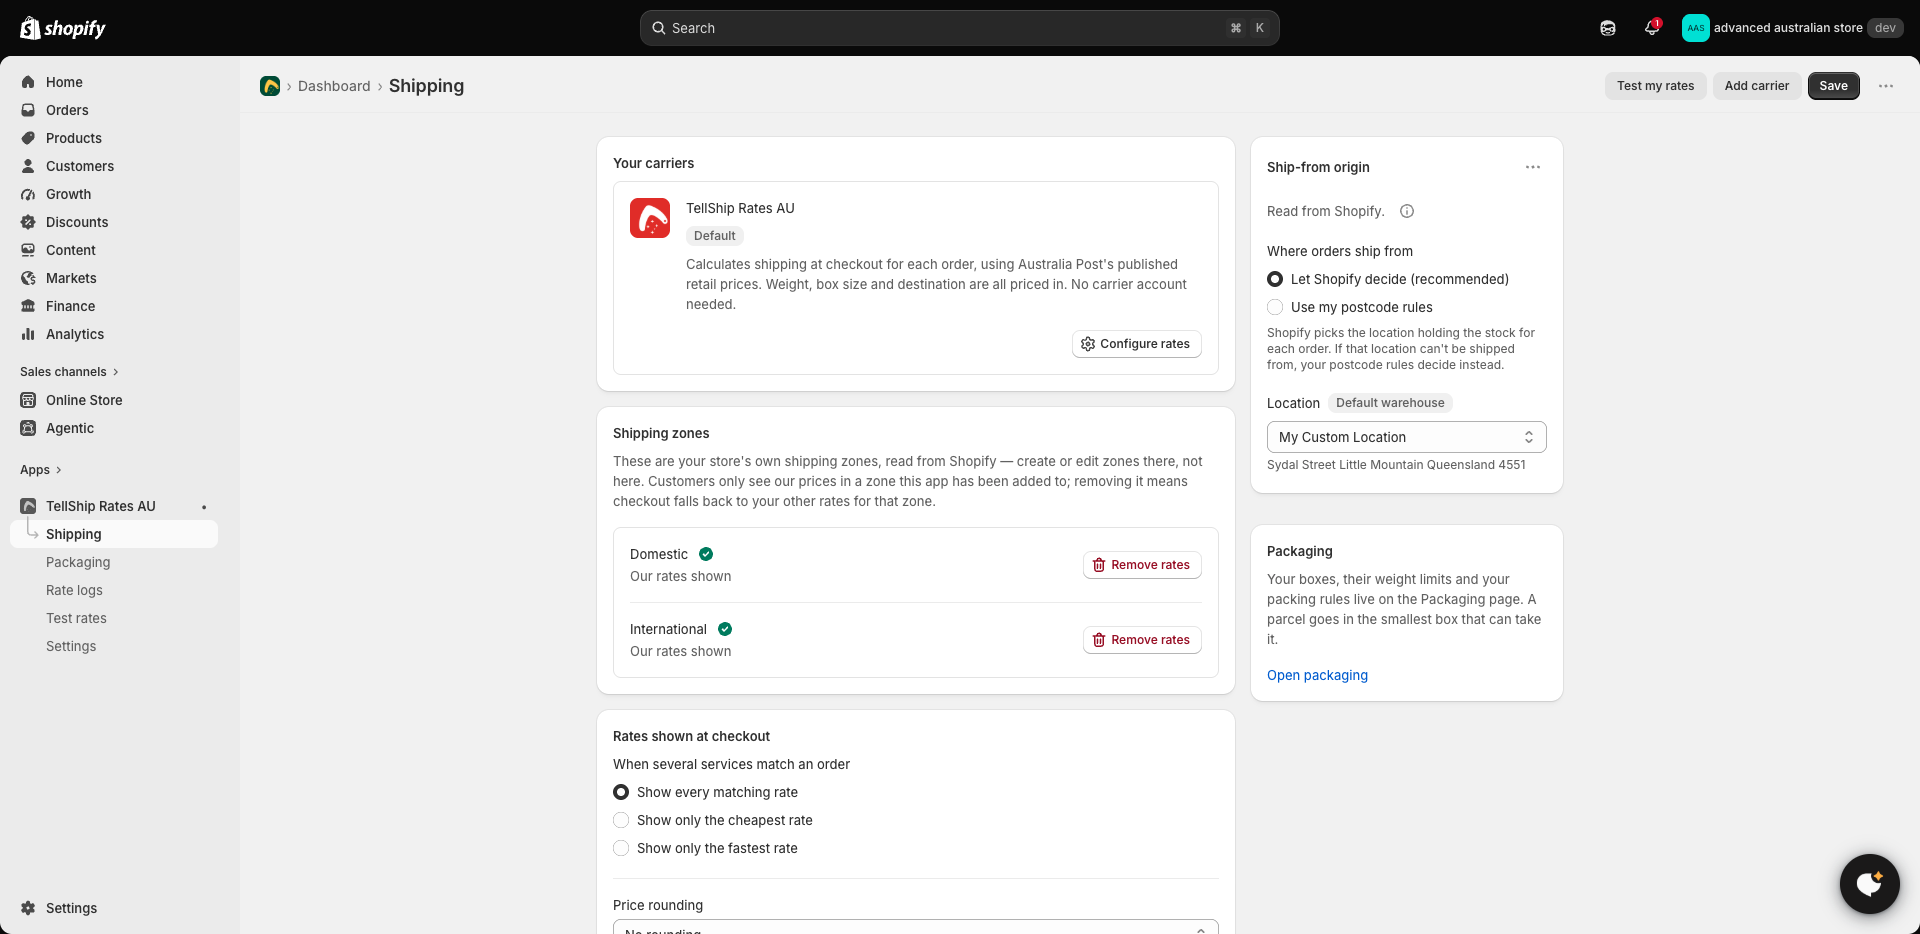Click the Home icon in sidebar

pyautogui.click(x=28, y=82)
